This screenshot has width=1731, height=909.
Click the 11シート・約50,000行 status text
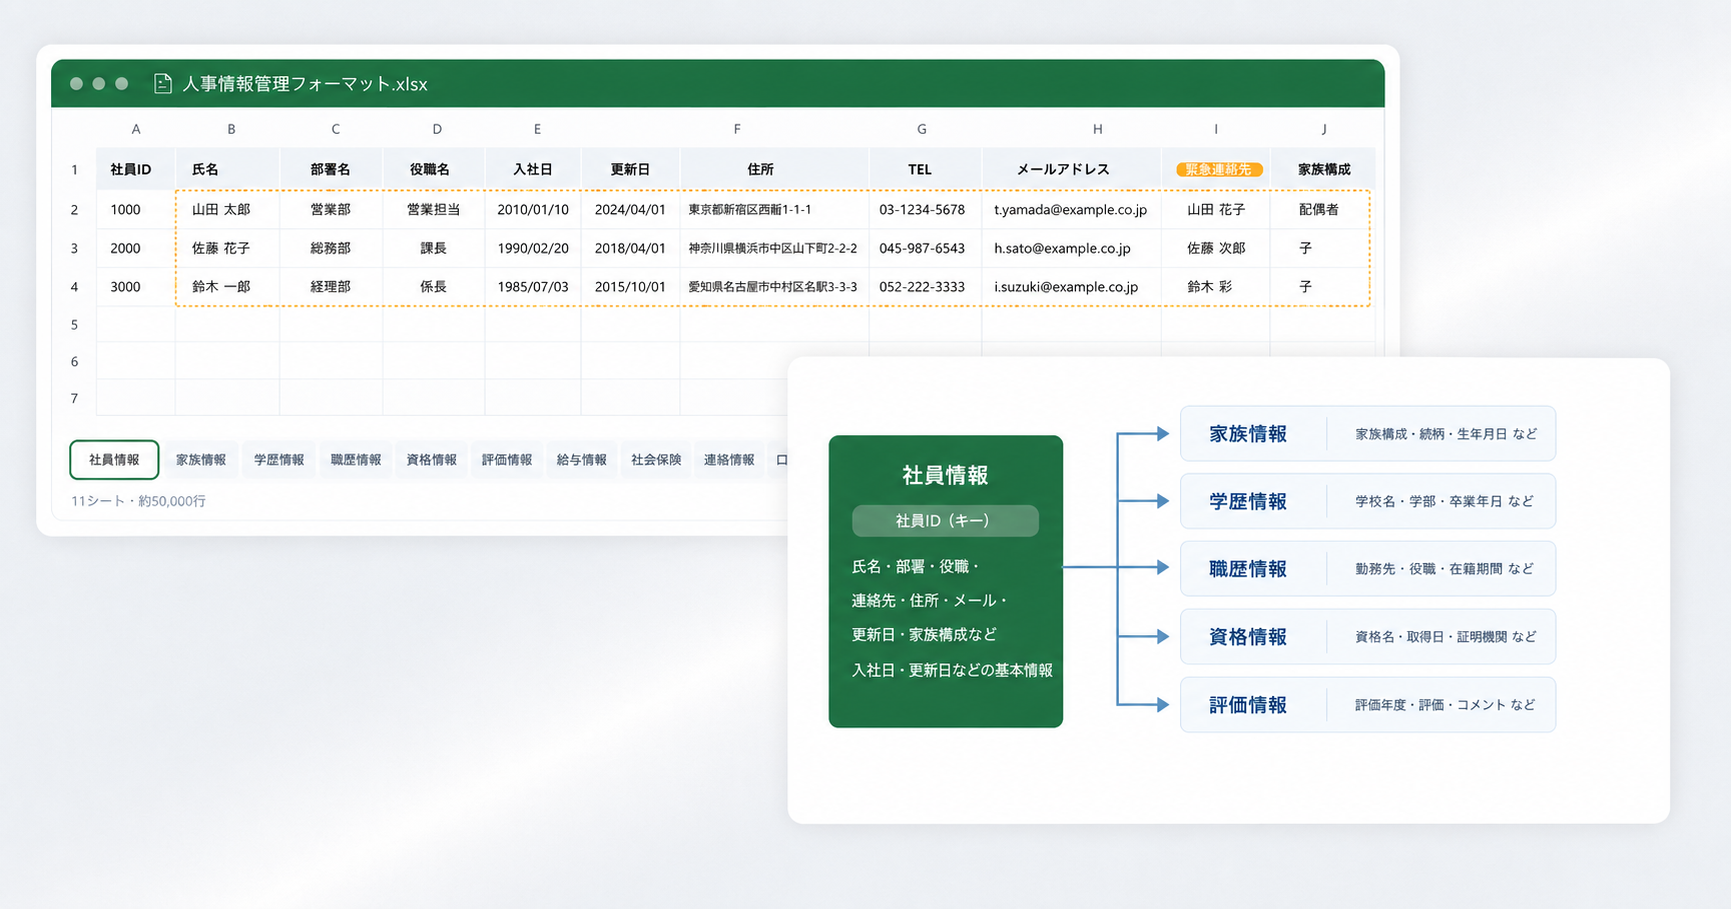(x=138, y=501)
